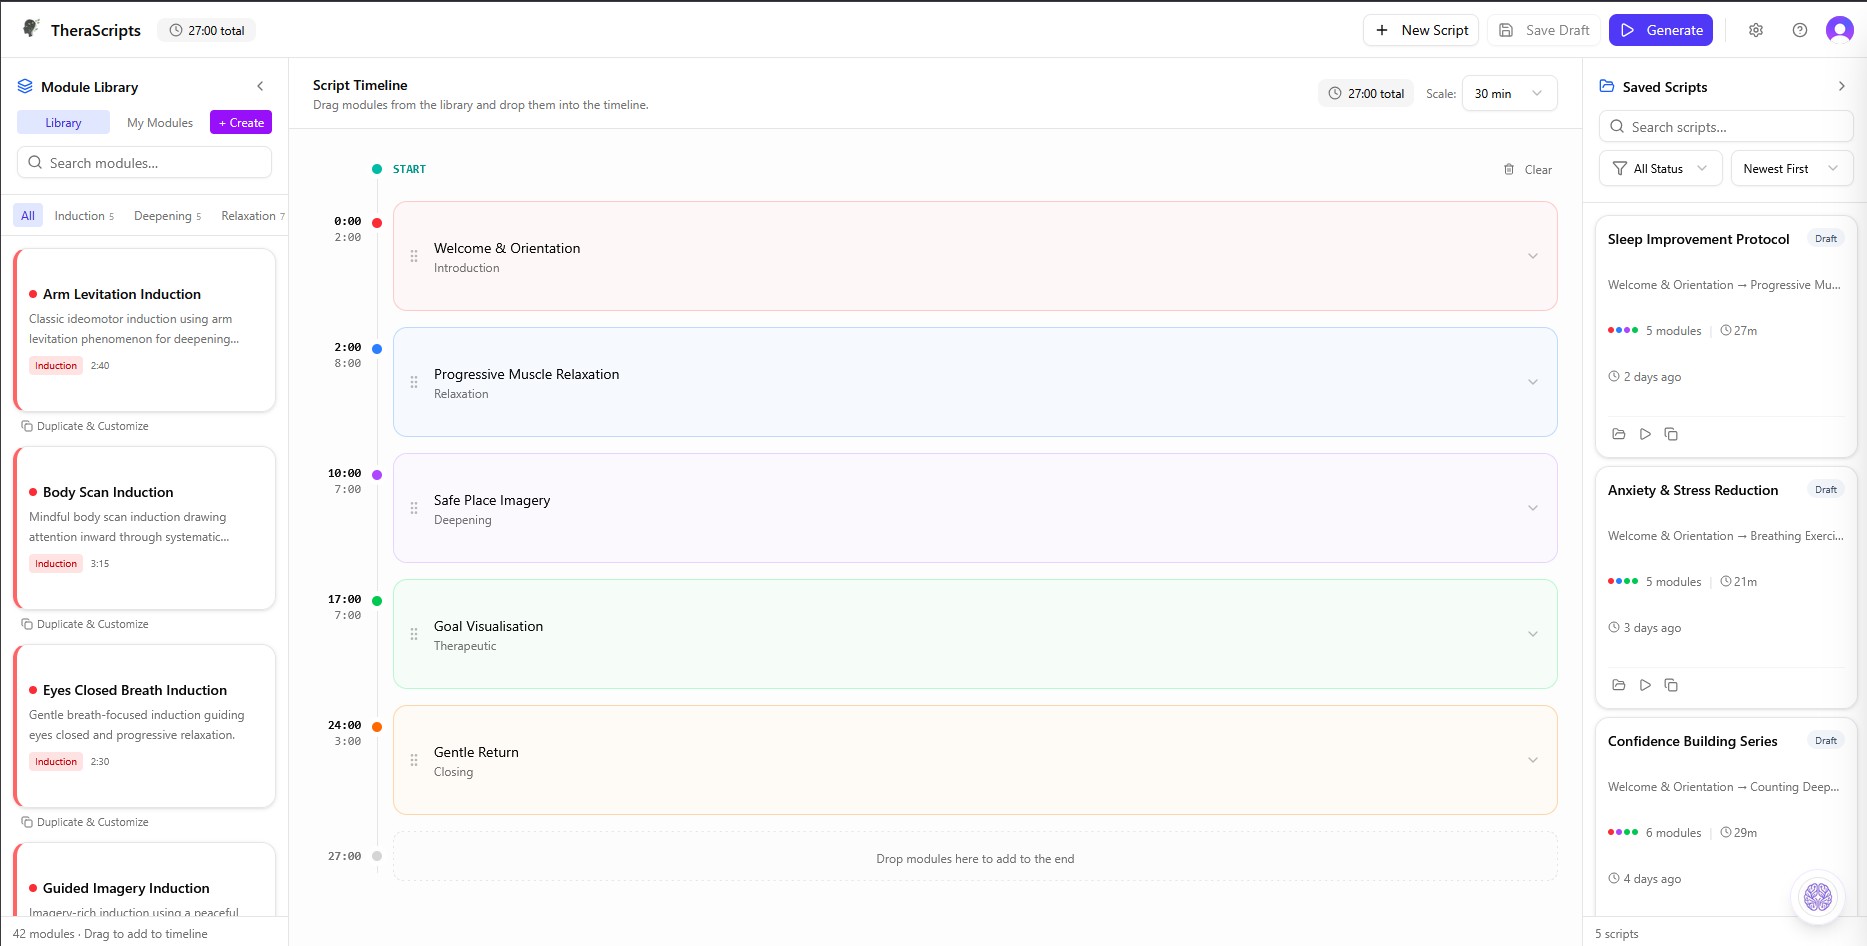Open the Newest First sort dropdown
1867x946 pixels.
pos(1791,168)
